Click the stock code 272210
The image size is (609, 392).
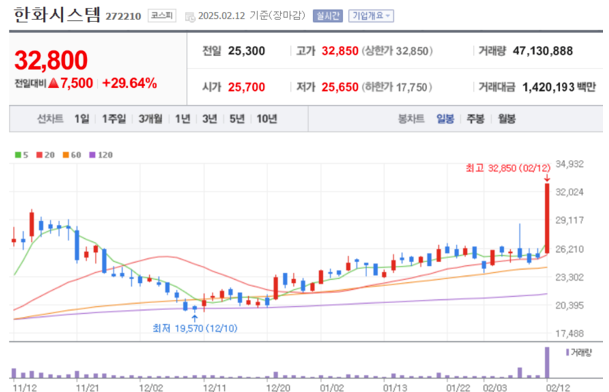click(123, 16)
